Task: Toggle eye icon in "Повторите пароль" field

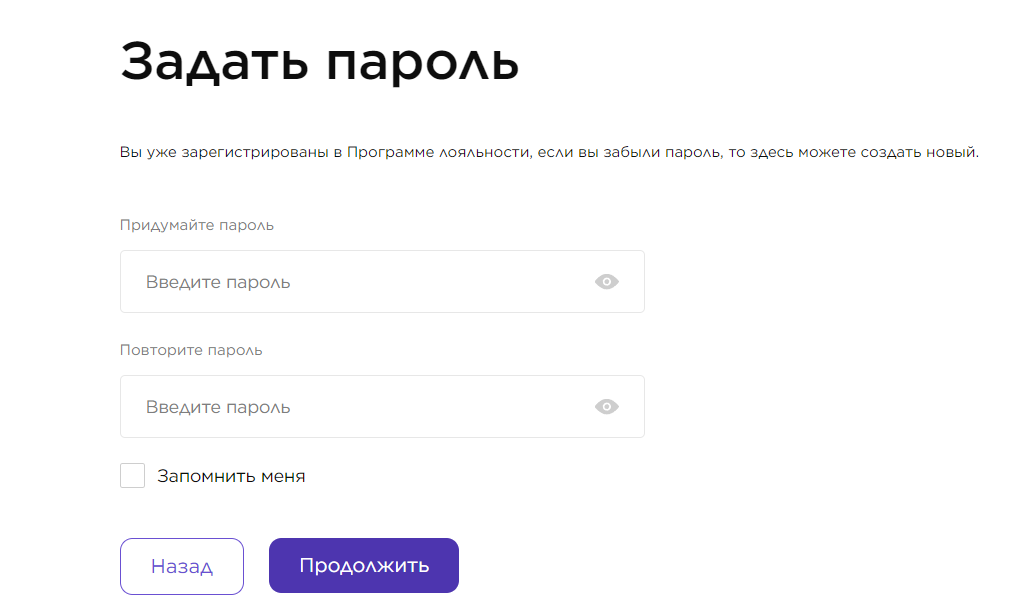Action: click(607, 407)
